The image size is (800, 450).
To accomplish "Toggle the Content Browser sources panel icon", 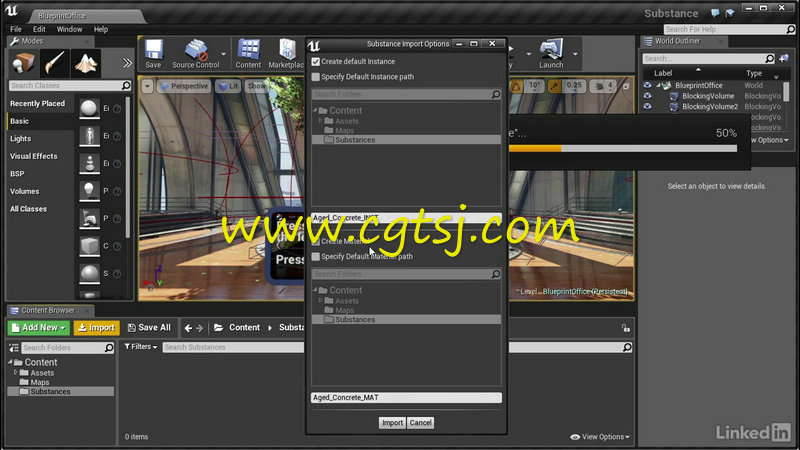I will pyautogui.click(x=14, y=347).
